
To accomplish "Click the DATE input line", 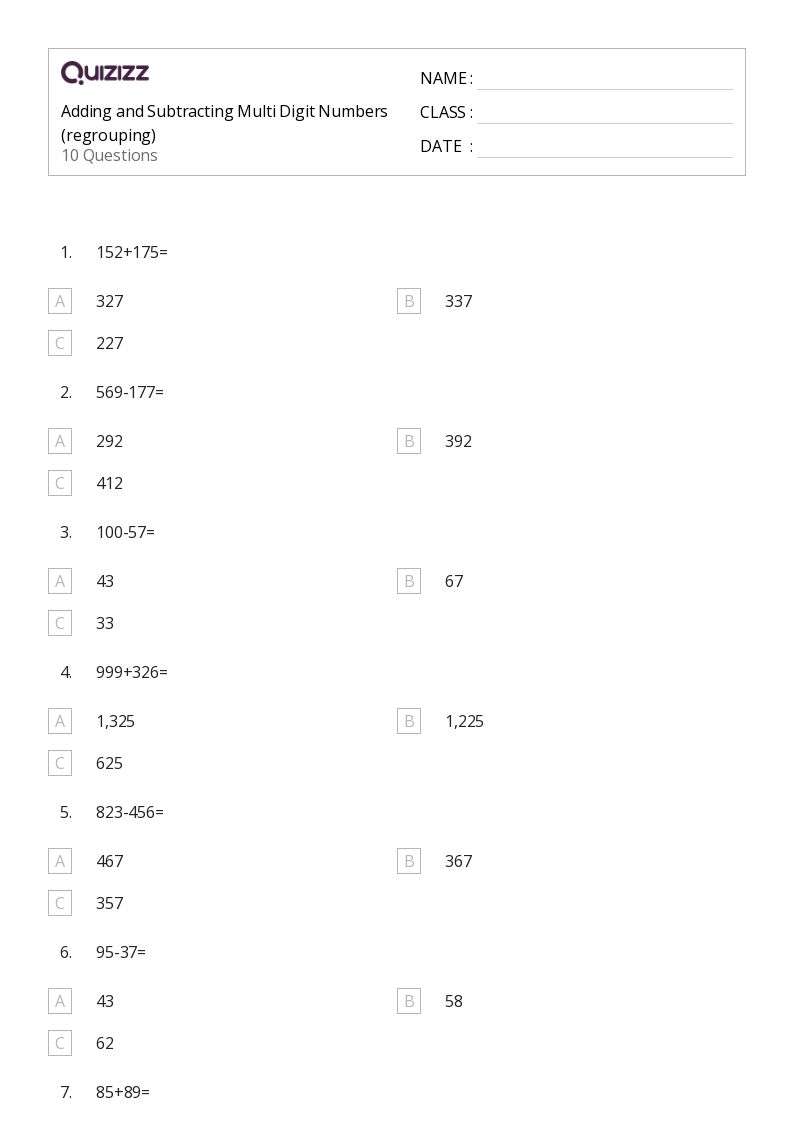I will coord(604,147).
